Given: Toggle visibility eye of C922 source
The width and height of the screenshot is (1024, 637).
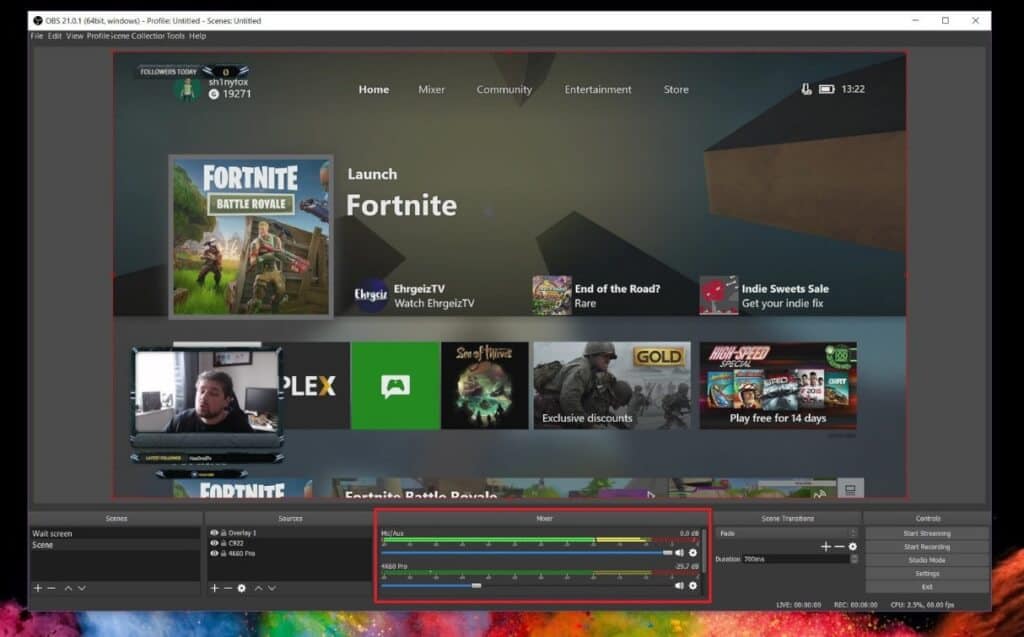Looking at the screenshot, I should coord(214,543).
